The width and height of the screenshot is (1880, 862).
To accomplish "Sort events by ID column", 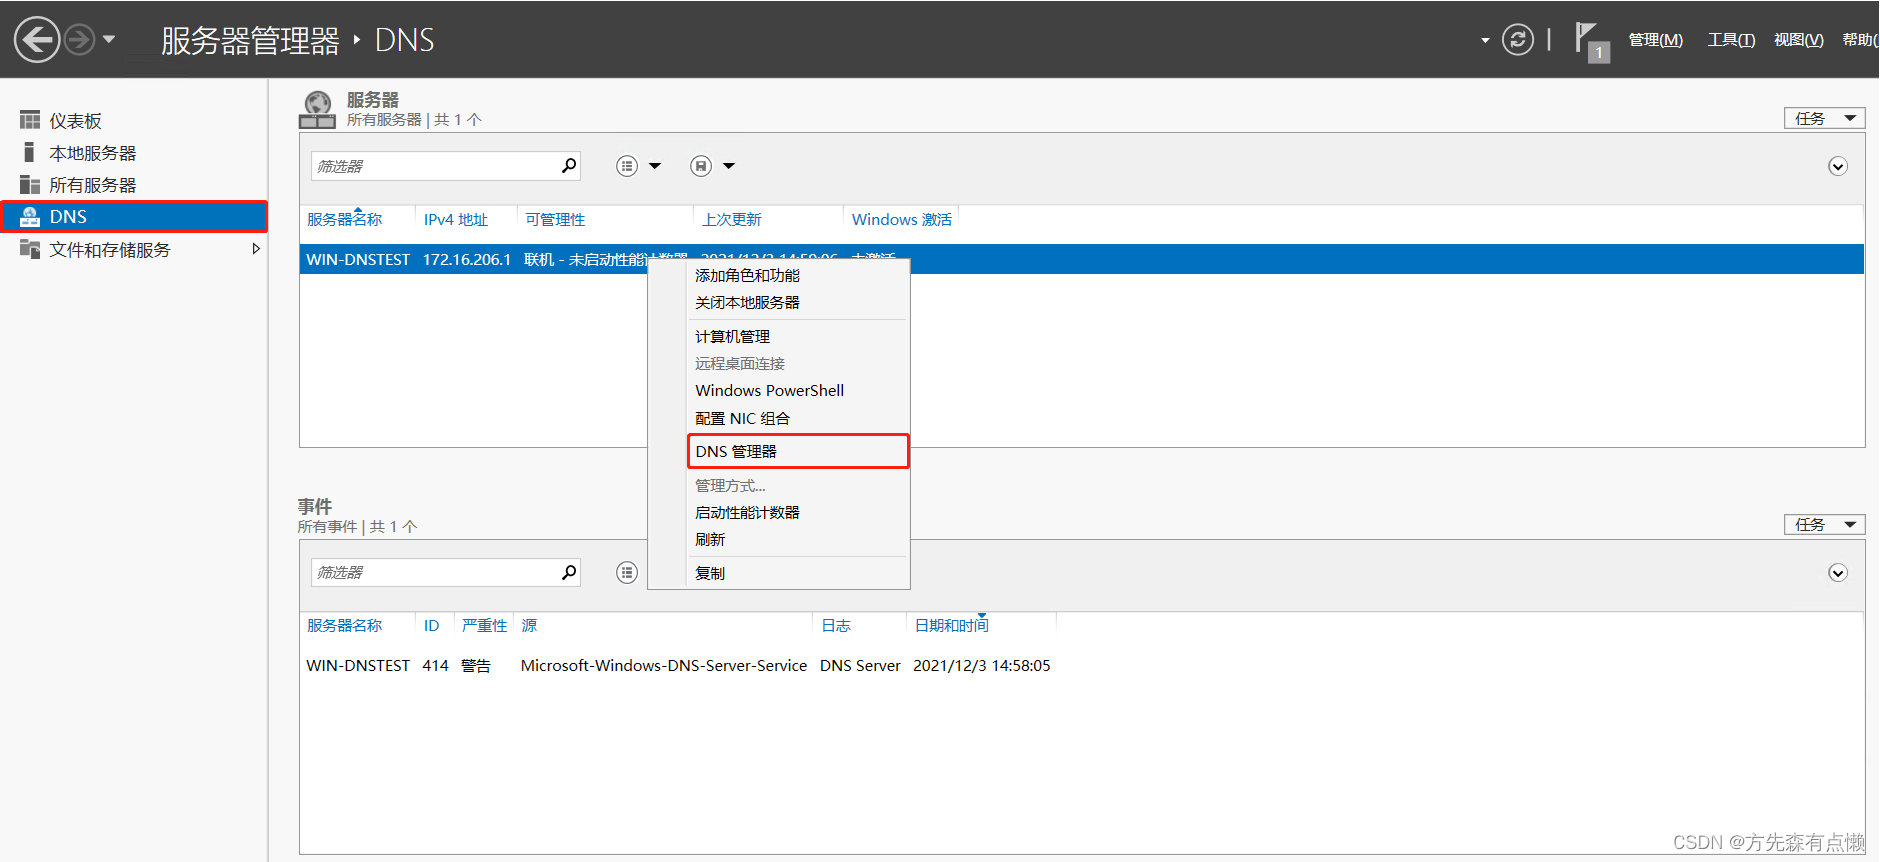I will pos(431,625).
